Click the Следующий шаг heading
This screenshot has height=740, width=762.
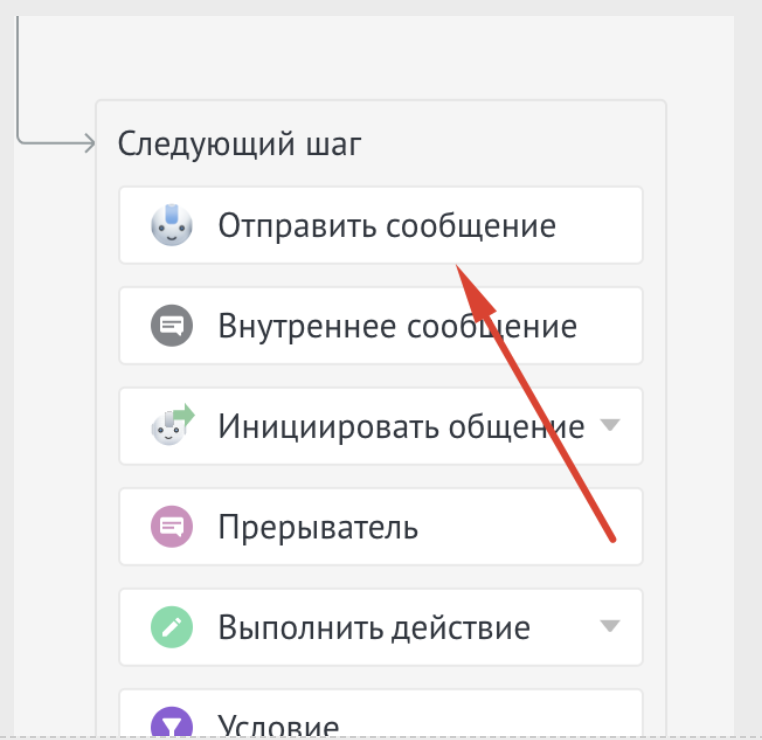tap(239, 144)
